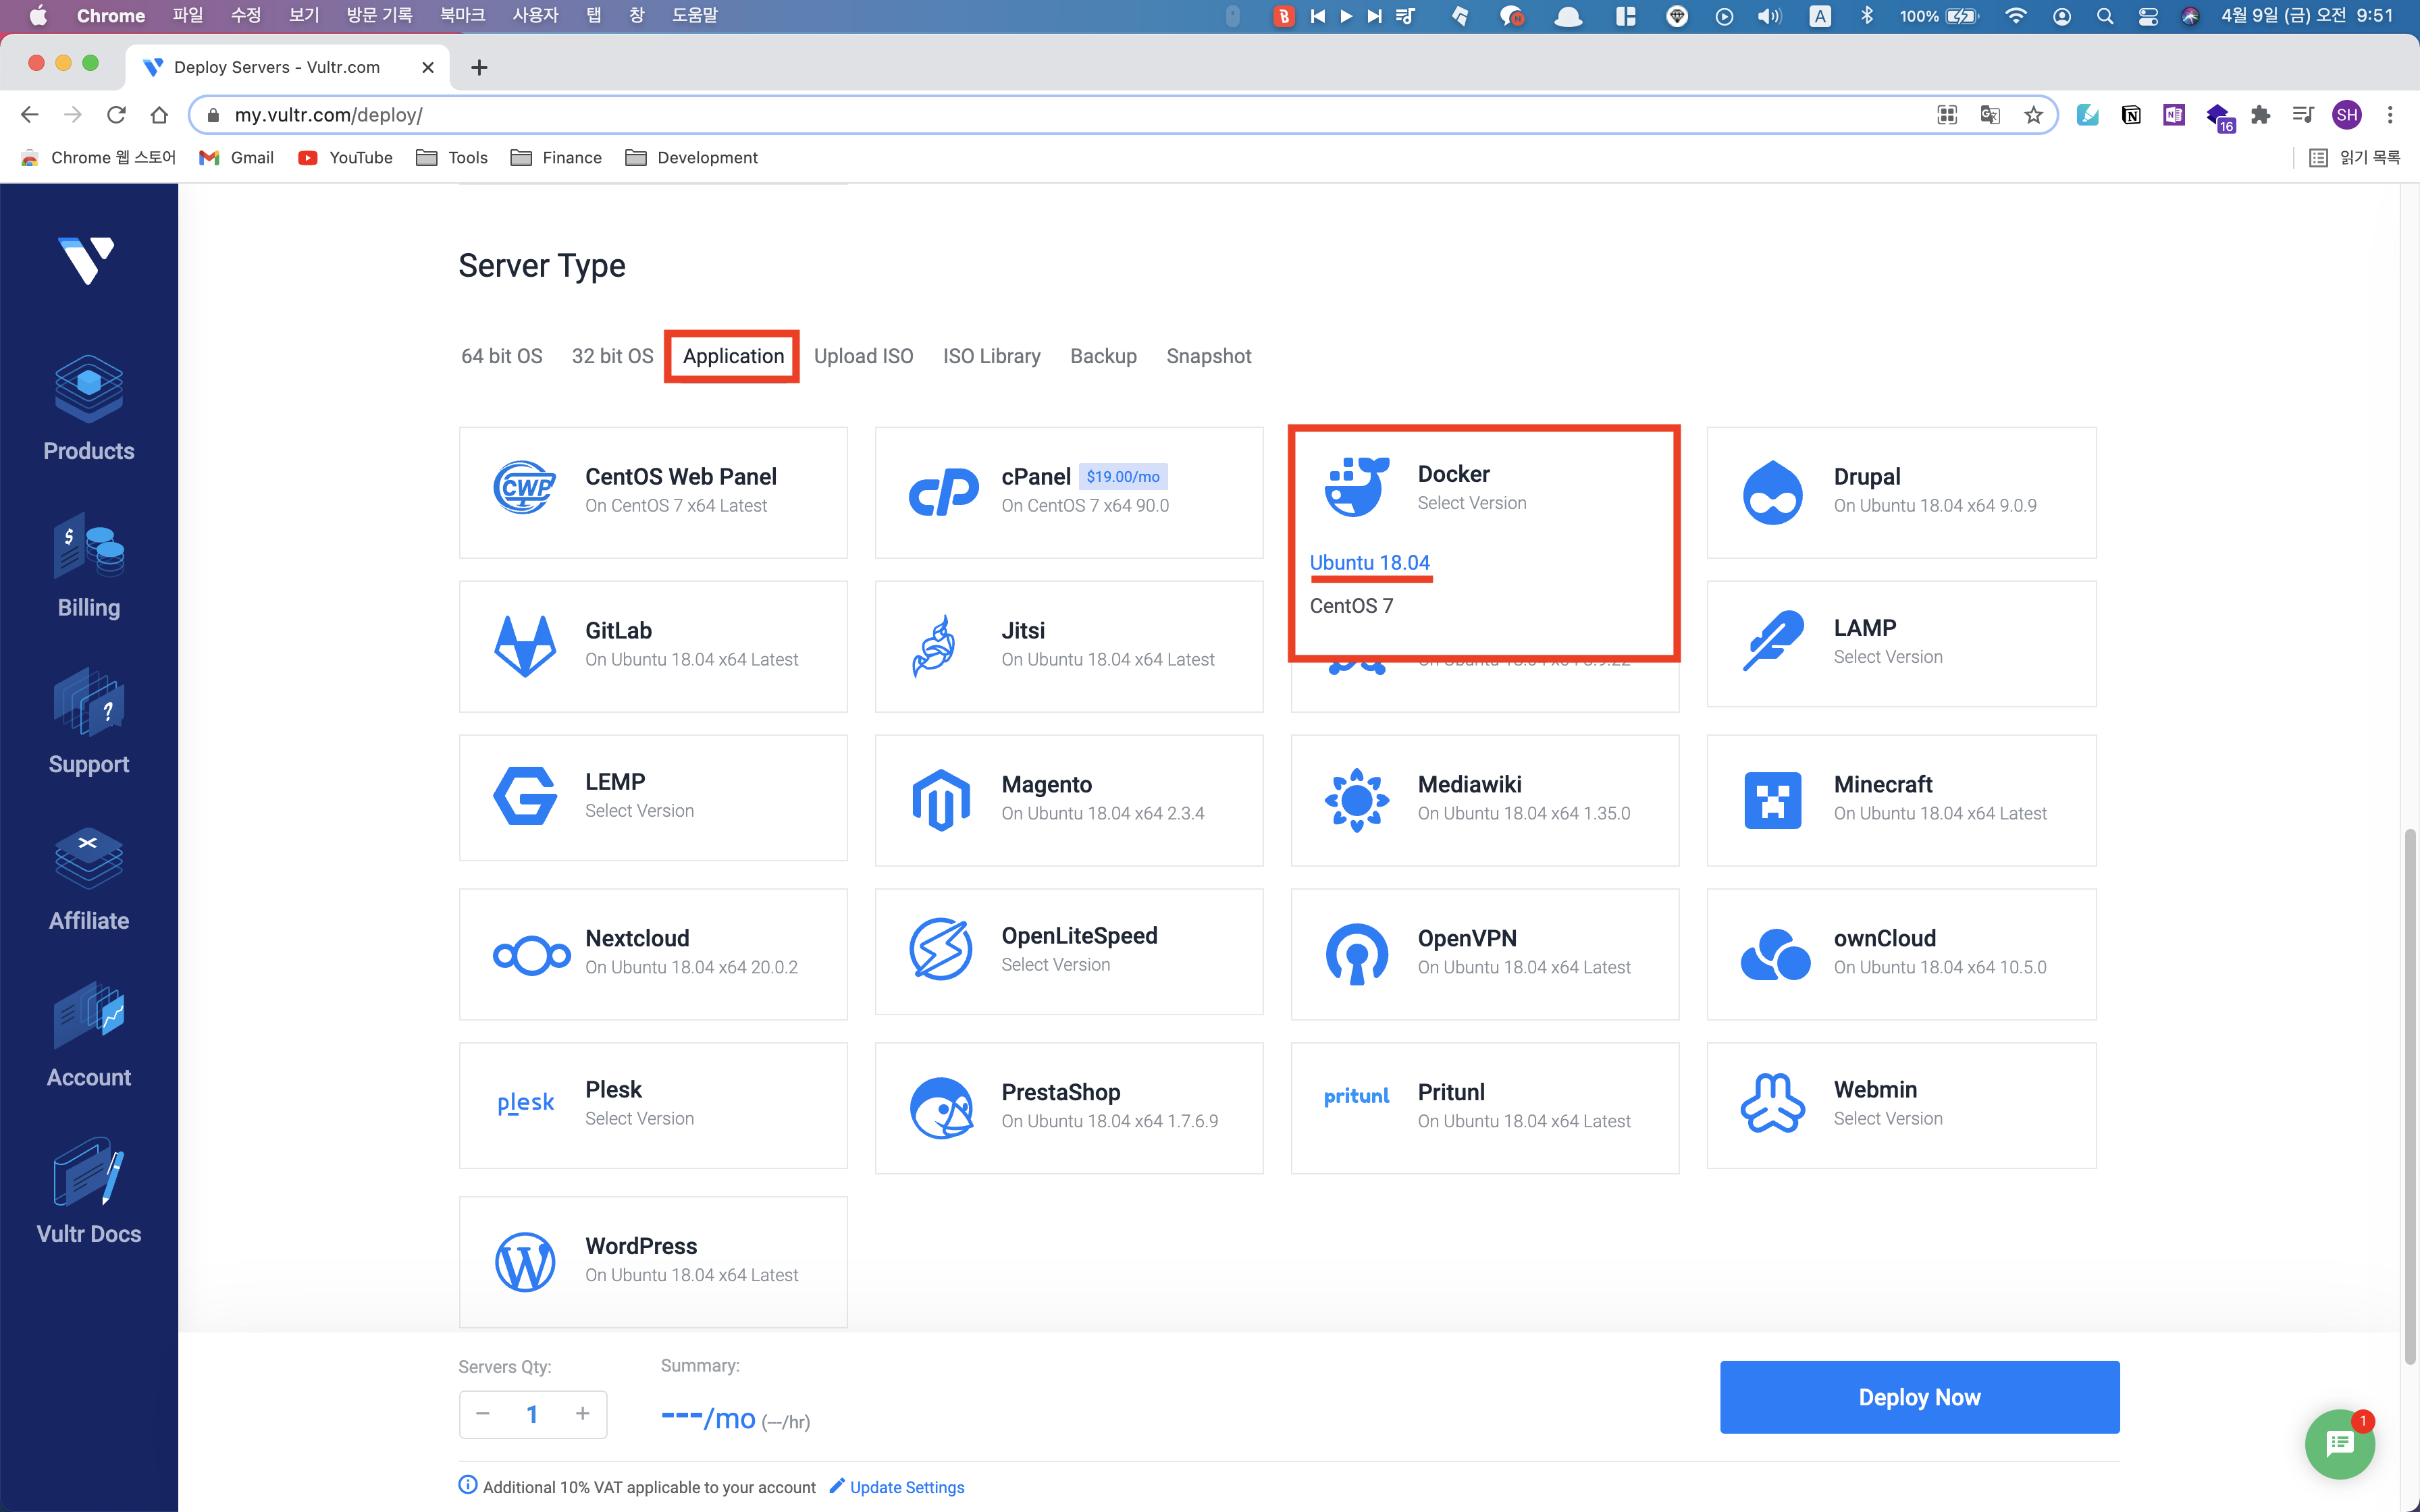This screenshot has width=2420, height=1512.
Task: Open the Vultr Docs sidebar icon
Action: pos(89,1172)
